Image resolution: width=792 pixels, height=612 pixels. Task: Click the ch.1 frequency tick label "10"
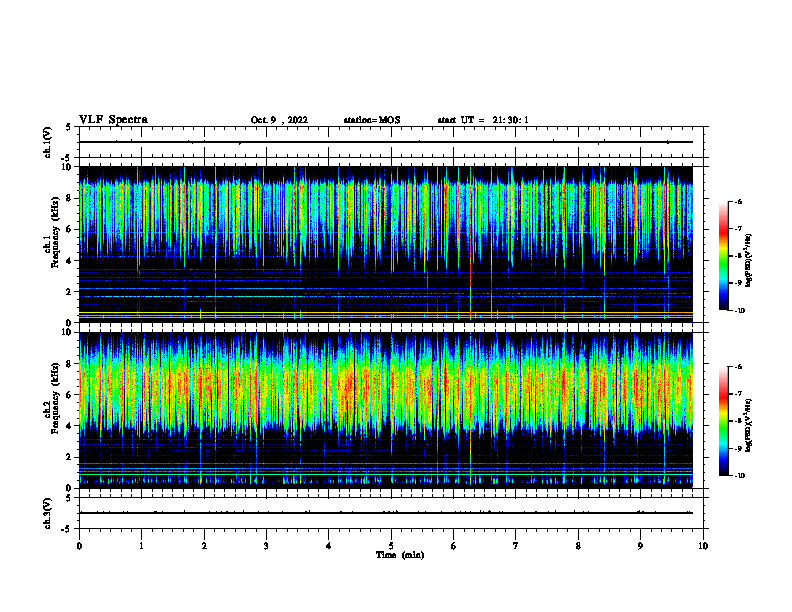67,167
